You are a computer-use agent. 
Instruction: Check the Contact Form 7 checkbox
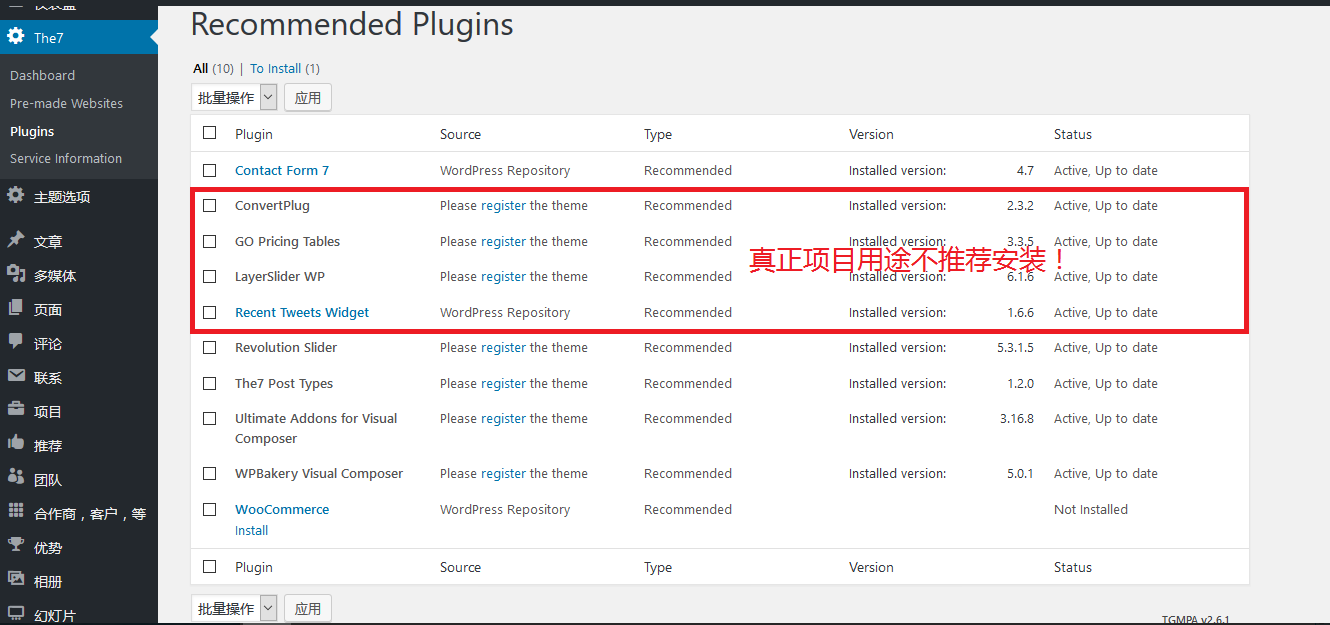(209, 170)
